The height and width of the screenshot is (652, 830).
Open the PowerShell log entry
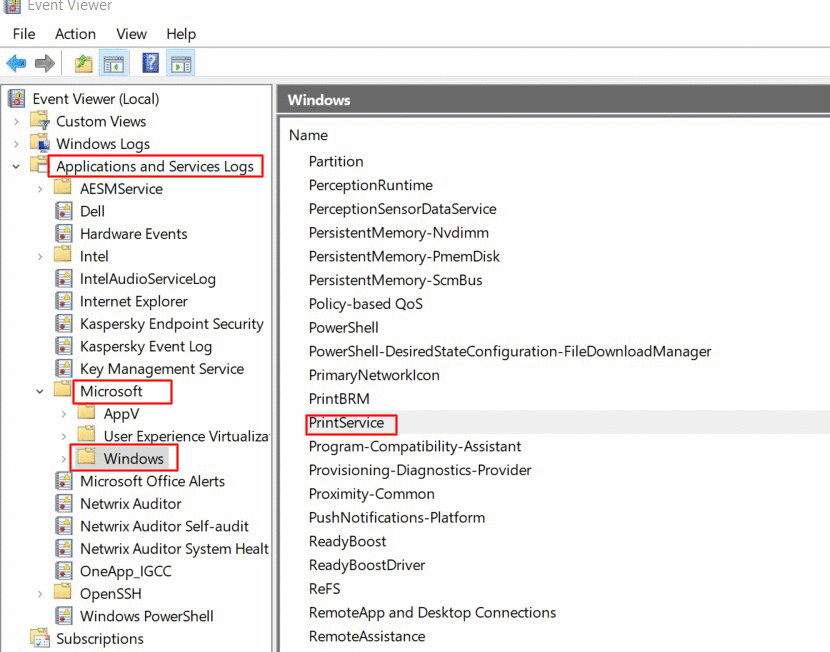pos(343,327)
